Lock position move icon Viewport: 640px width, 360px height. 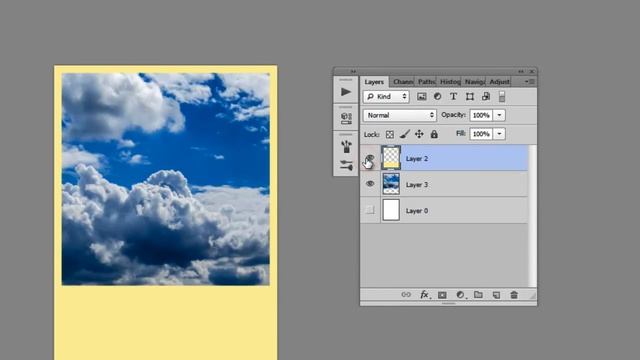(419, 134)
